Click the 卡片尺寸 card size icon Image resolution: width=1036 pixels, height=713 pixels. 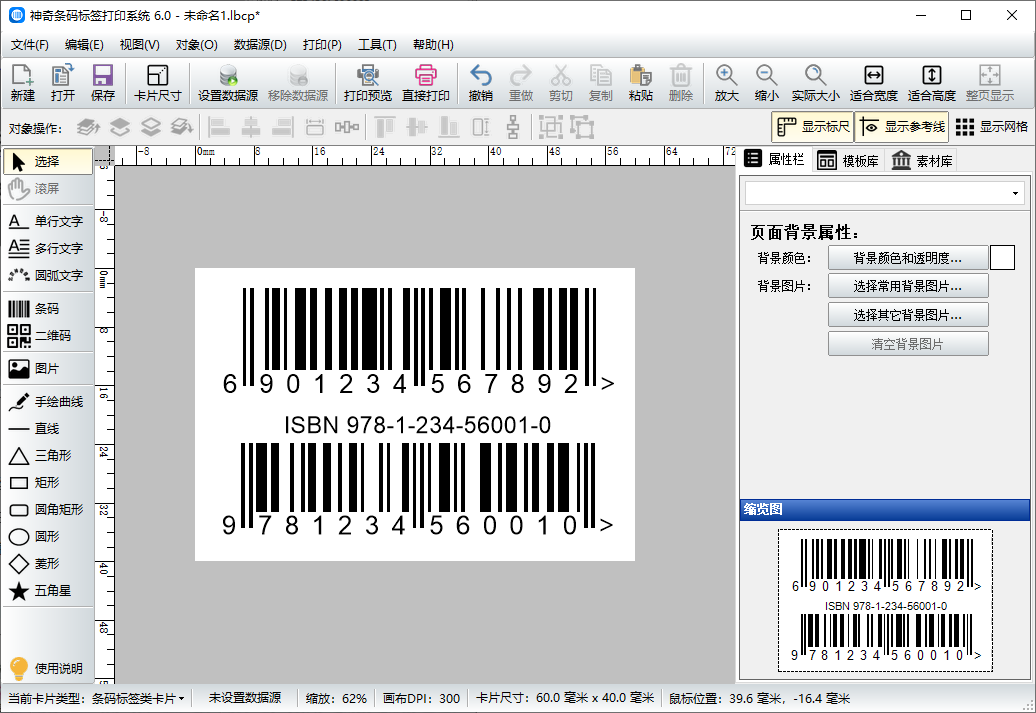[158, 83]
